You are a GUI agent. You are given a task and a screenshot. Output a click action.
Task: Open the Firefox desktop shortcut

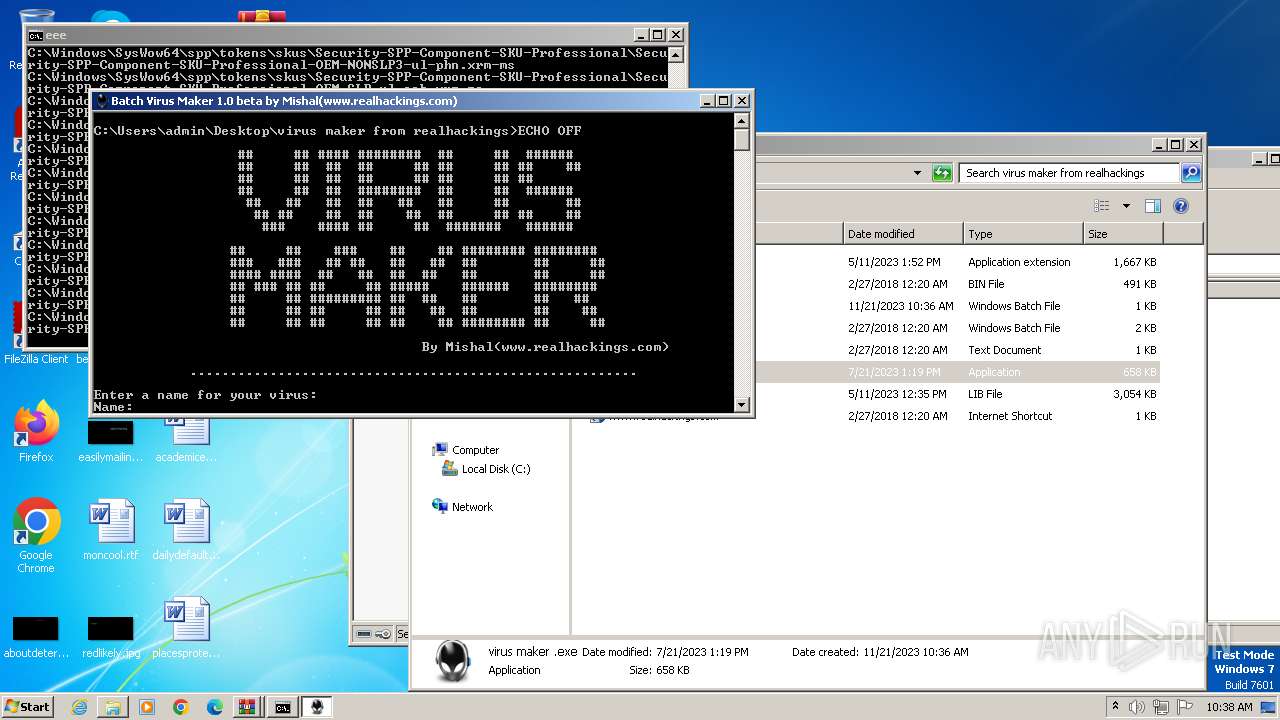(36, 432)
